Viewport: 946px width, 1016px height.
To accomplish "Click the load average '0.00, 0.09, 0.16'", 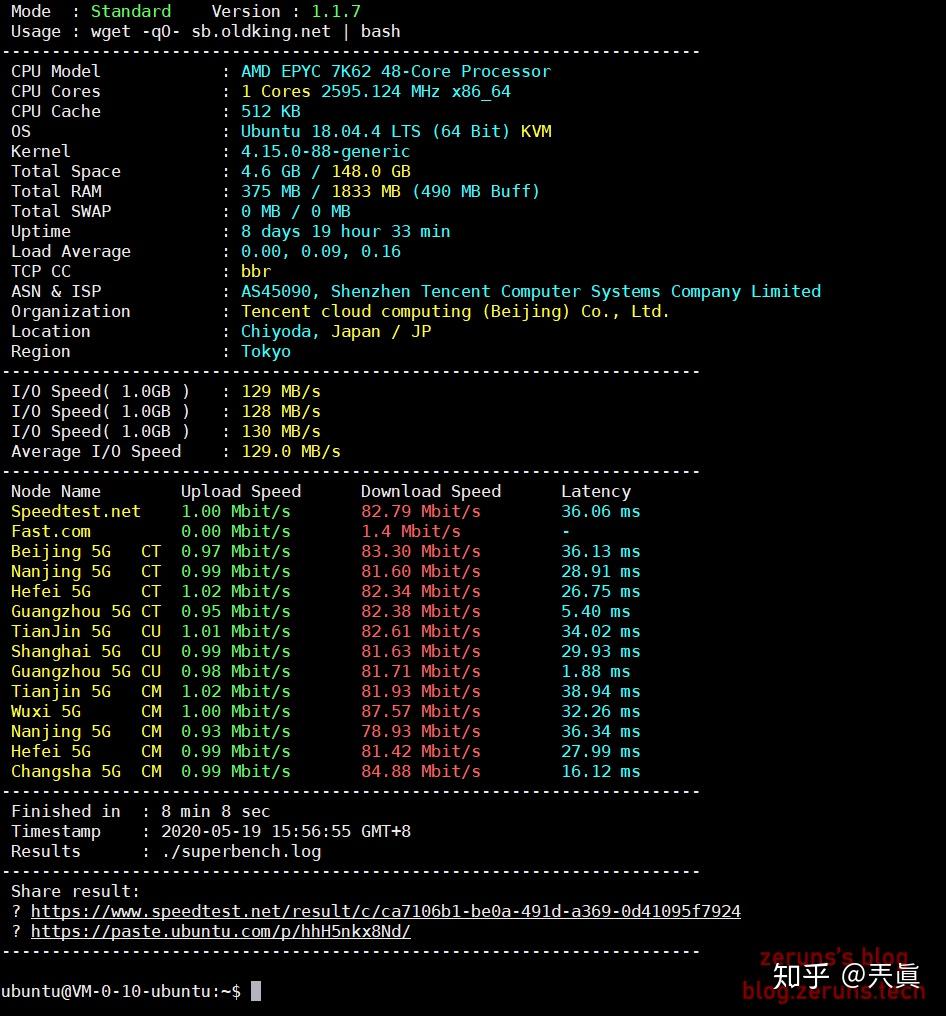I will pyautogui.click(x=321, y=251).
